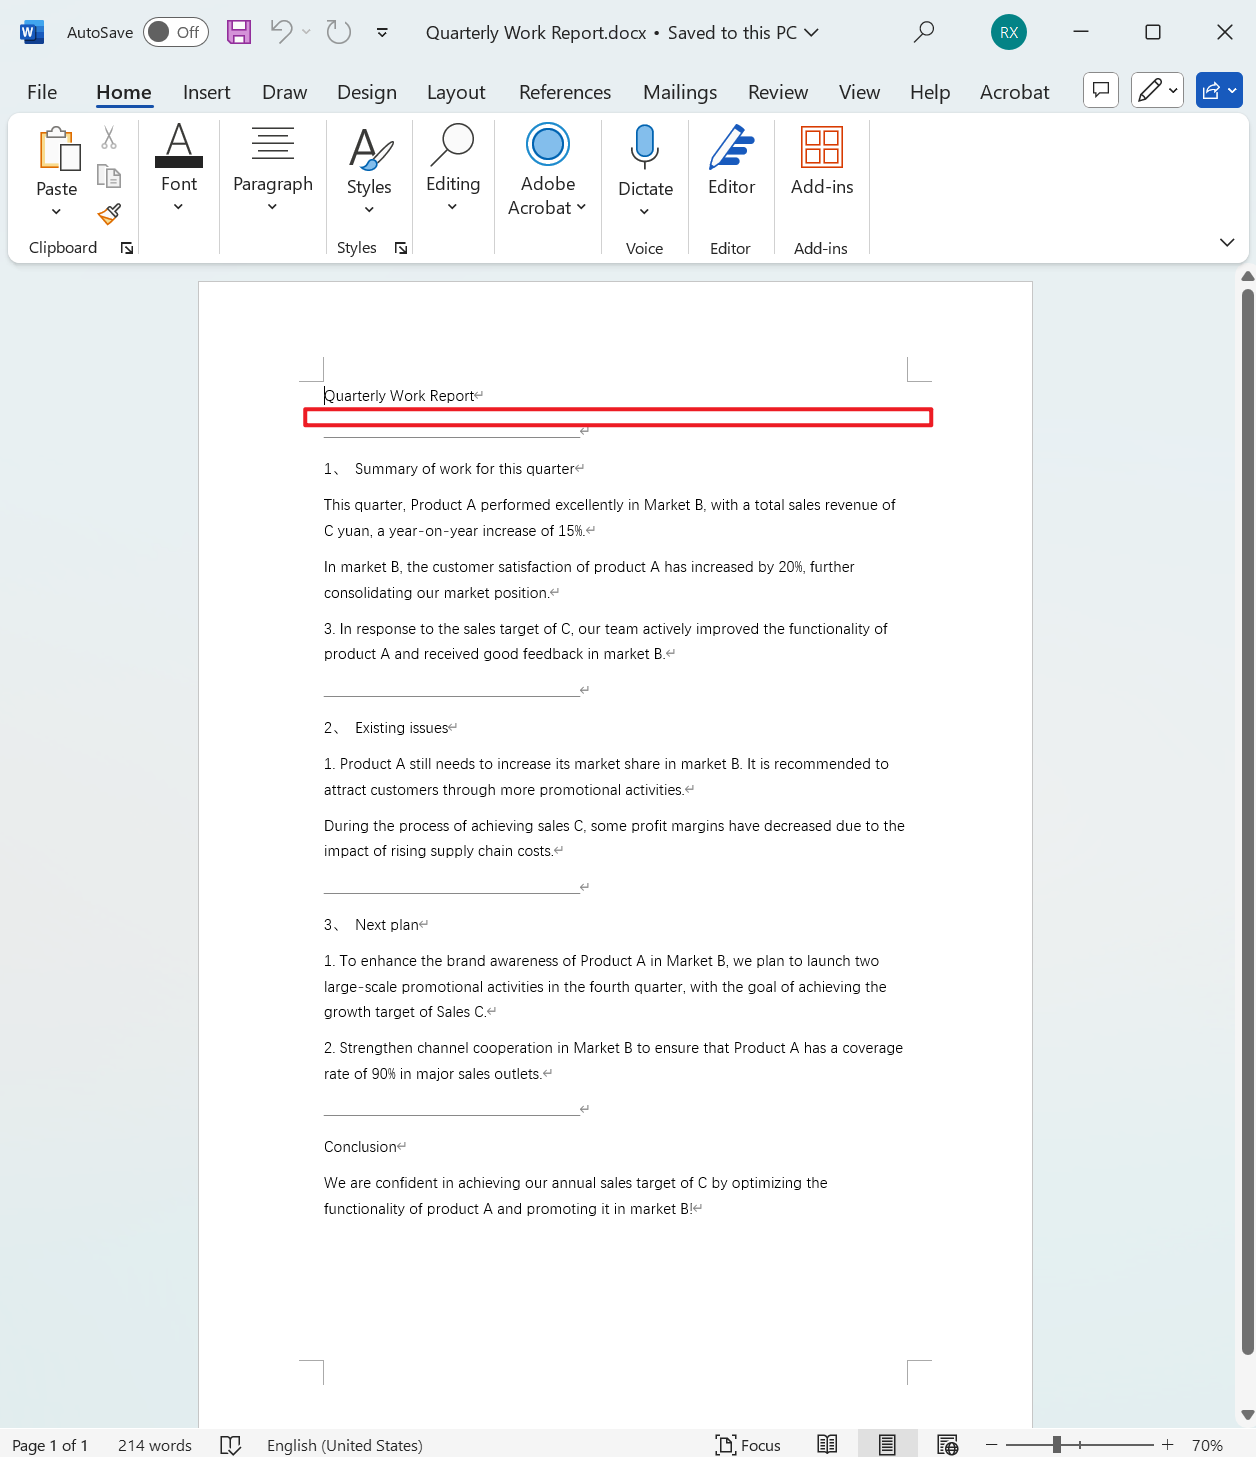Click the English (United States) language indicator
This screenshot has height=1457, width=1256.
tap(345, 1445)
